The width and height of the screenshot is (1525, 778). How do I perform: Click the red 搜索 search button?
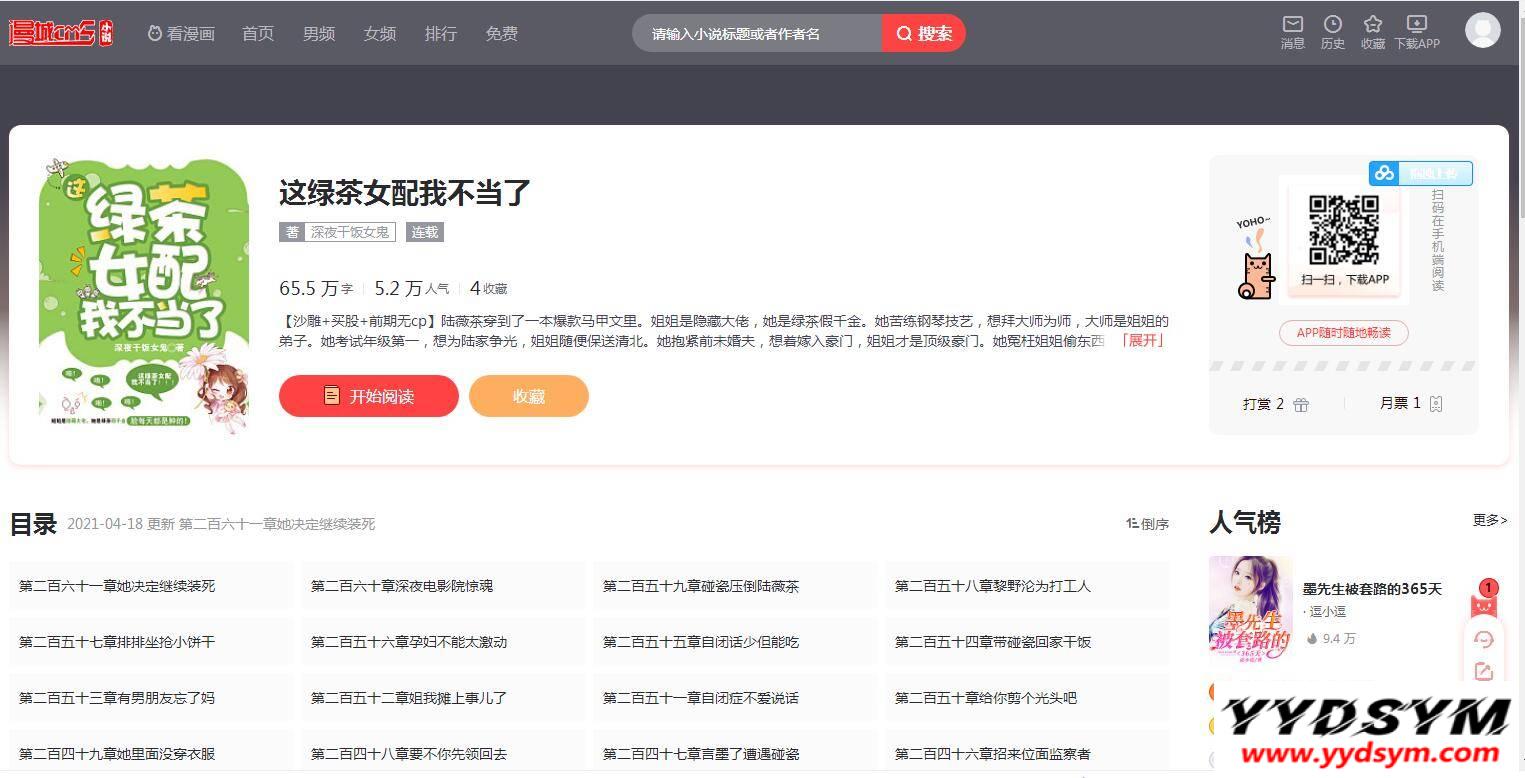(x=923, y=33)
